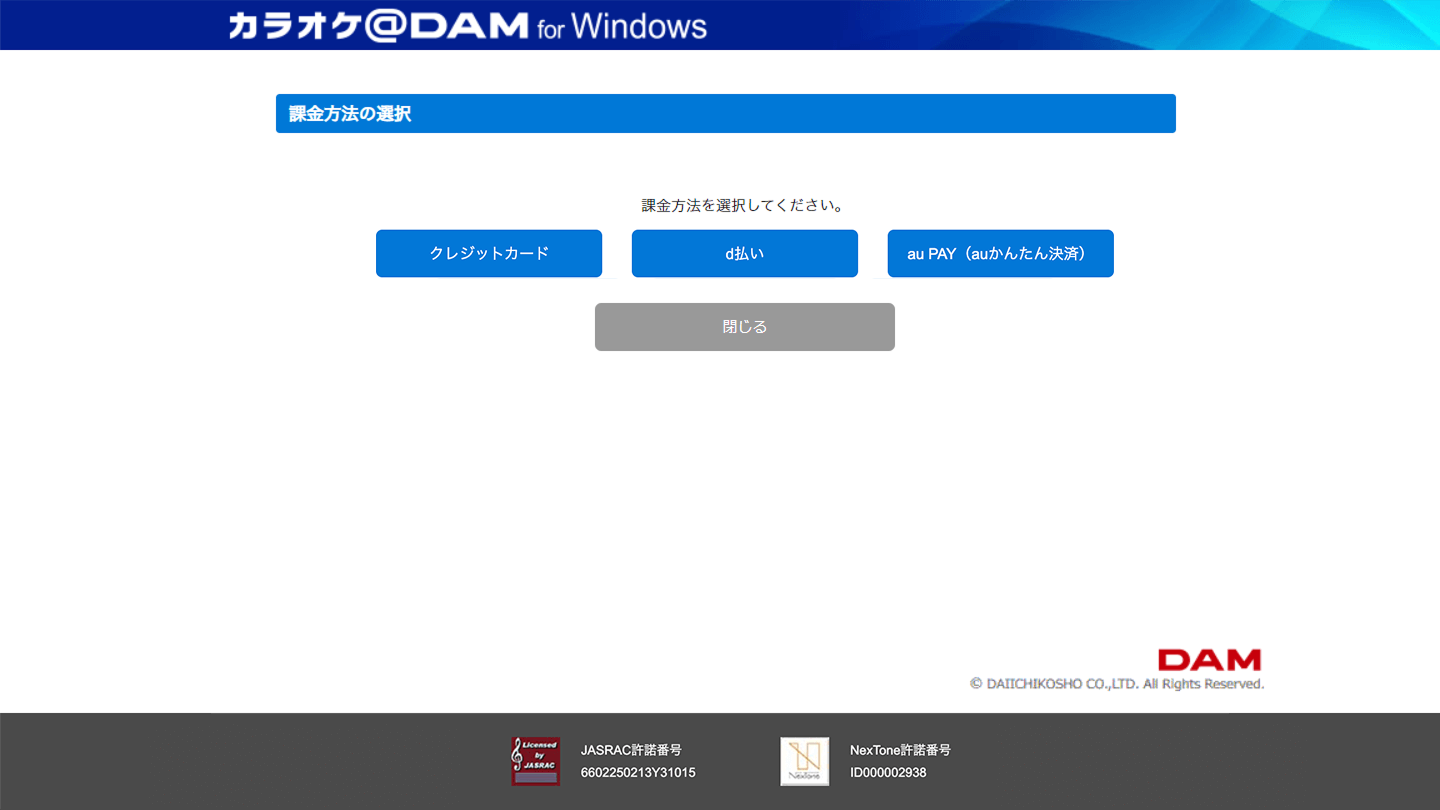This screenshot has width=1440, height=810.
Task: Click the DAIICHIKOSHO CO.,LTD. copyright name
Action: click(x=1062, y=684)
